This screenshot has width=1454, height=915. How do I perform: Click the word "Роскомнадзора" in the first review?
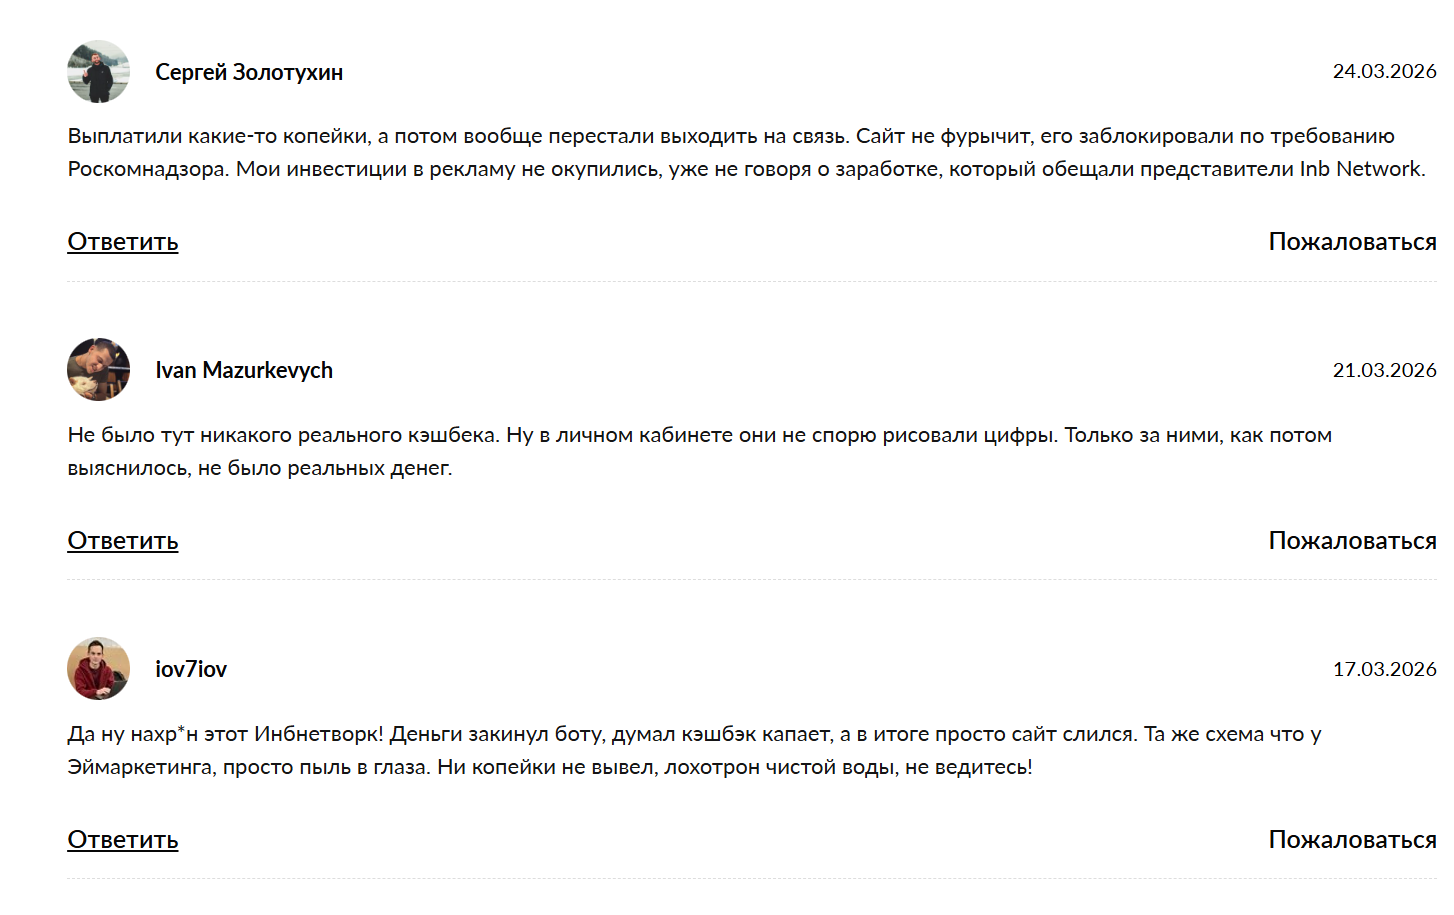tap(147, 169)
